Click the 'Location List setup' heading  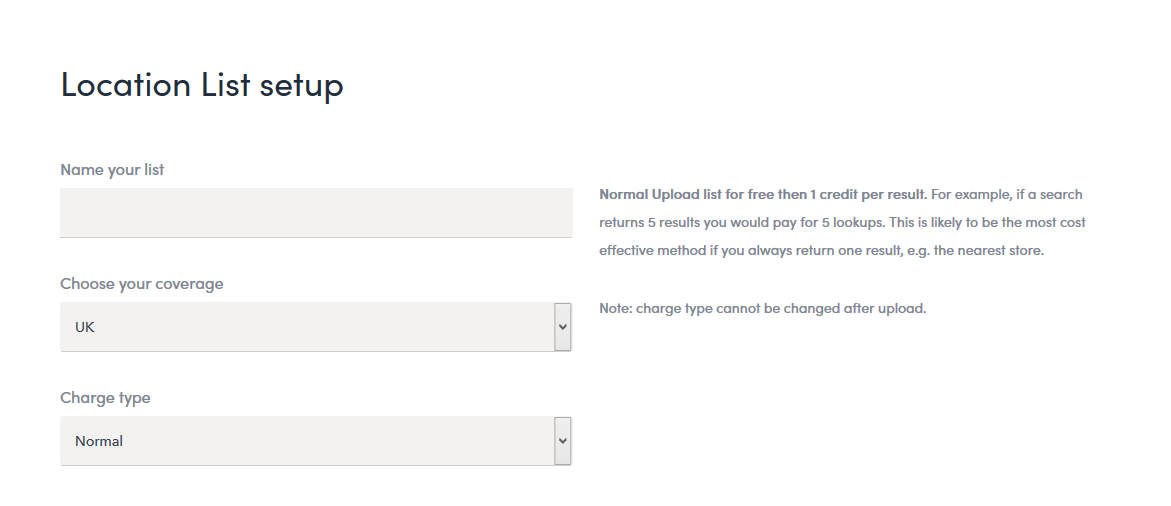pyautogui.click(x=202, y=84)
